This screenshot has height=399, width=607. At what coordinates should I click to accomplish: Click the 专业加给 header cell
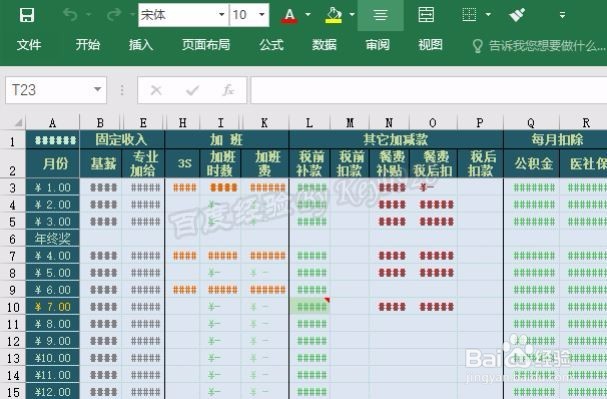point(143,163)
